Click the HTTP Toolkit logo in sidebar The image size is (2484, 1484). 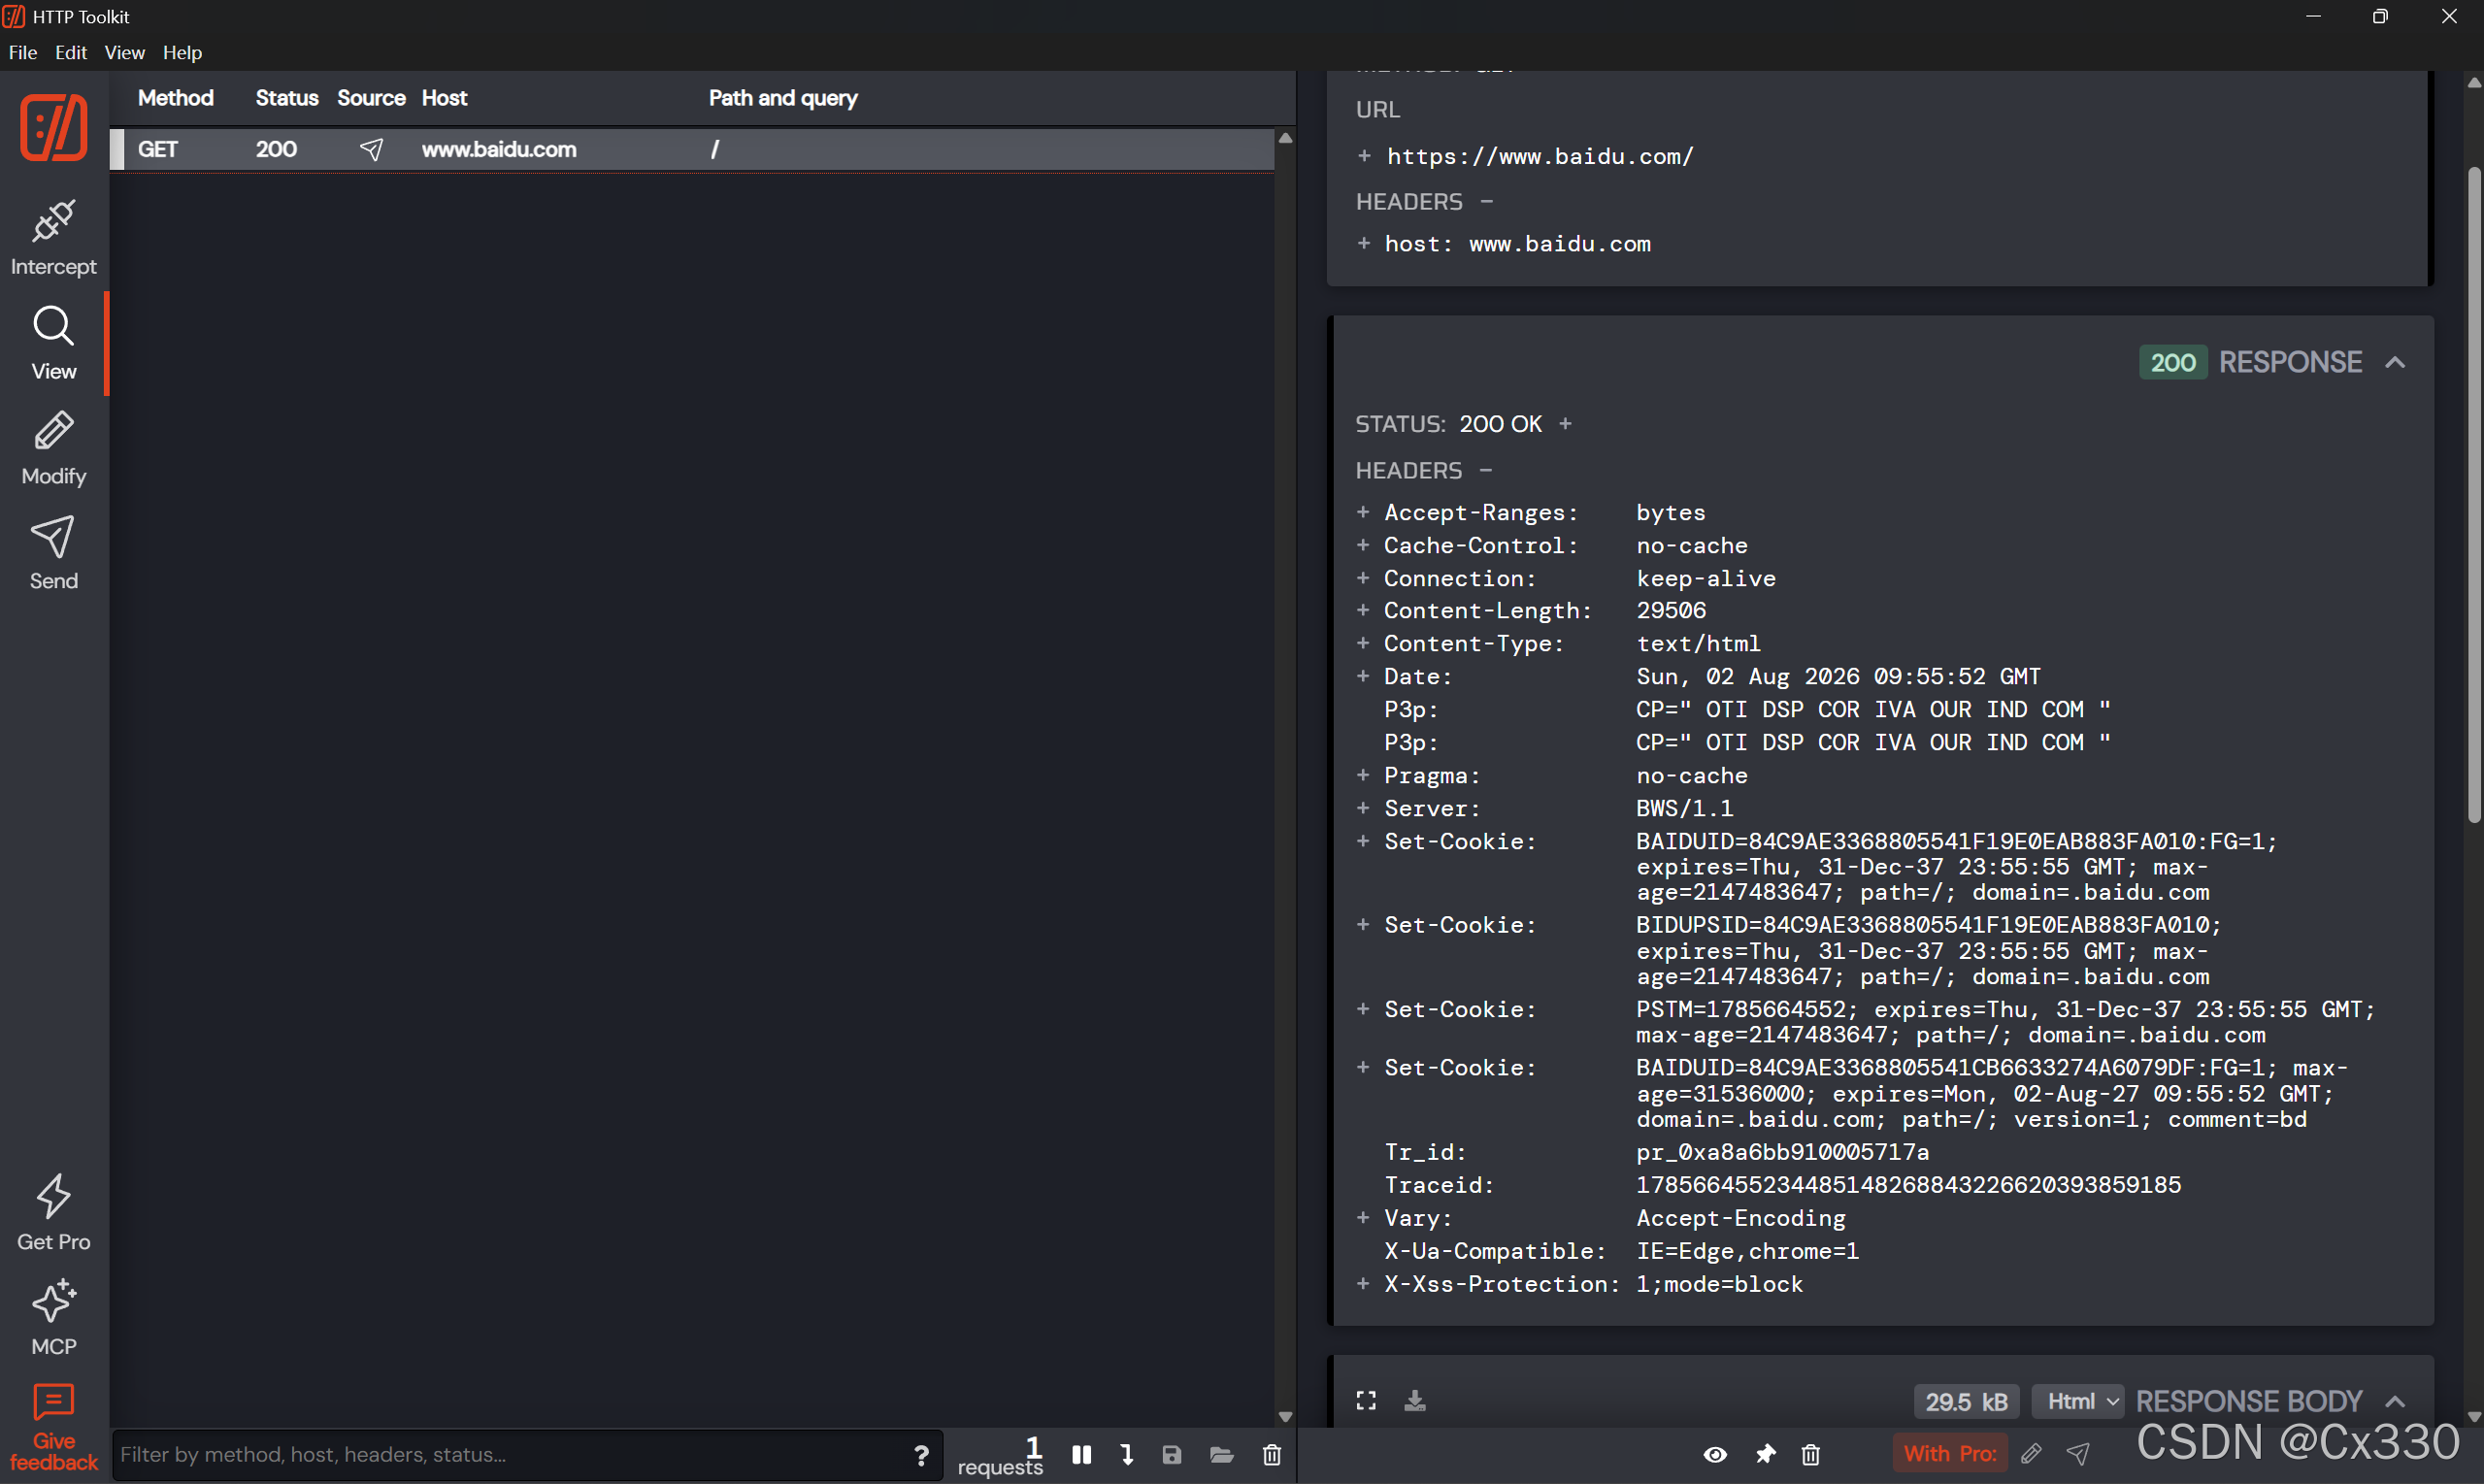53,128
